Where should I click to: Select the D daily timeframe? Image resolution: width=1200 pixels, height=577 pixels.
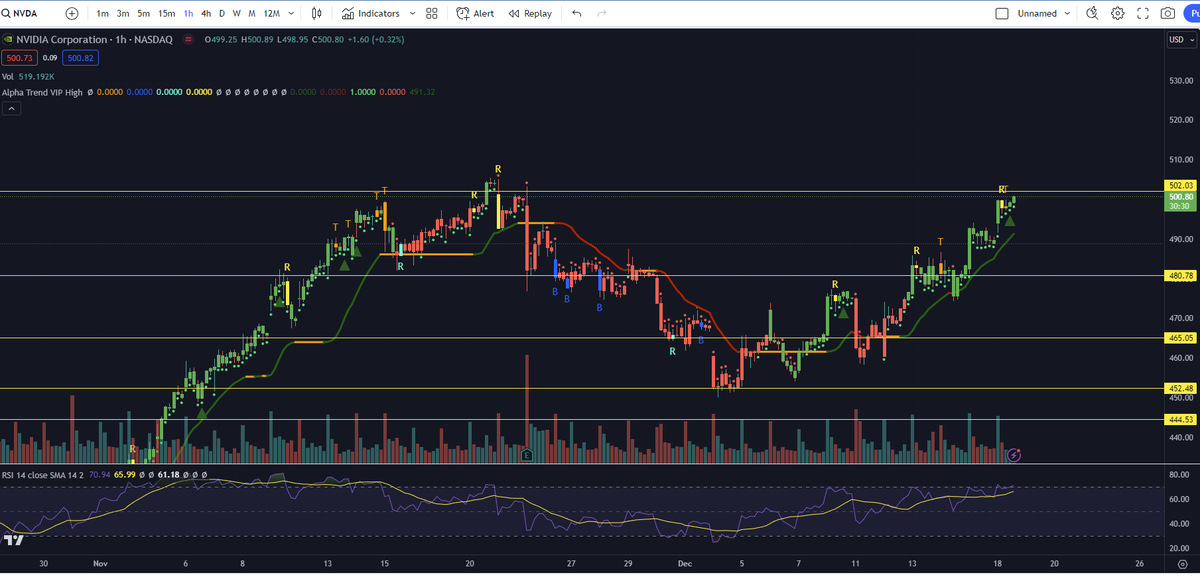coord(222,13)
